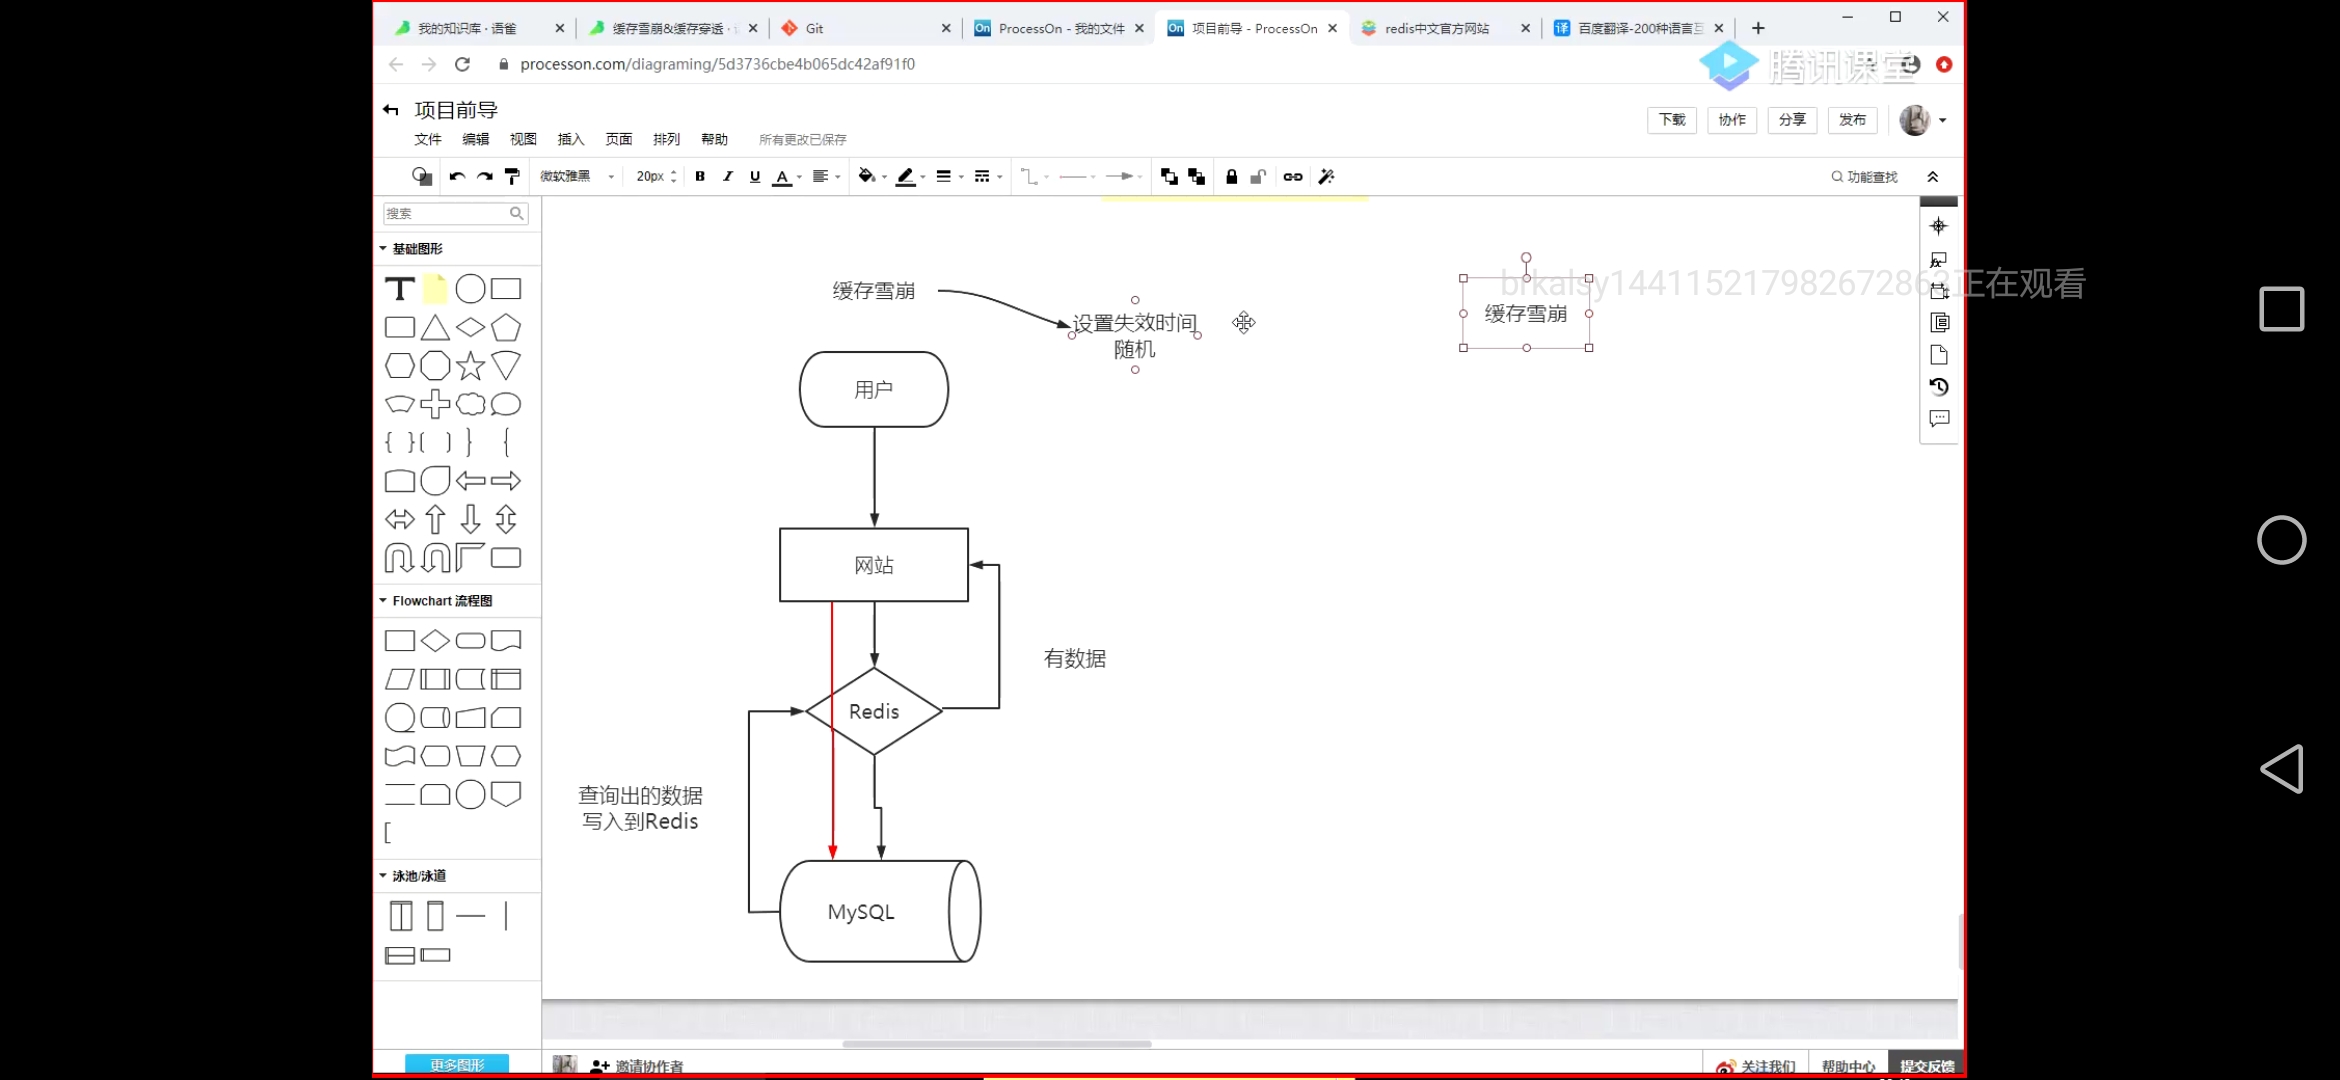
Task: Click the navigator compass icon on right panel
Action: (x=1939, y=226)
